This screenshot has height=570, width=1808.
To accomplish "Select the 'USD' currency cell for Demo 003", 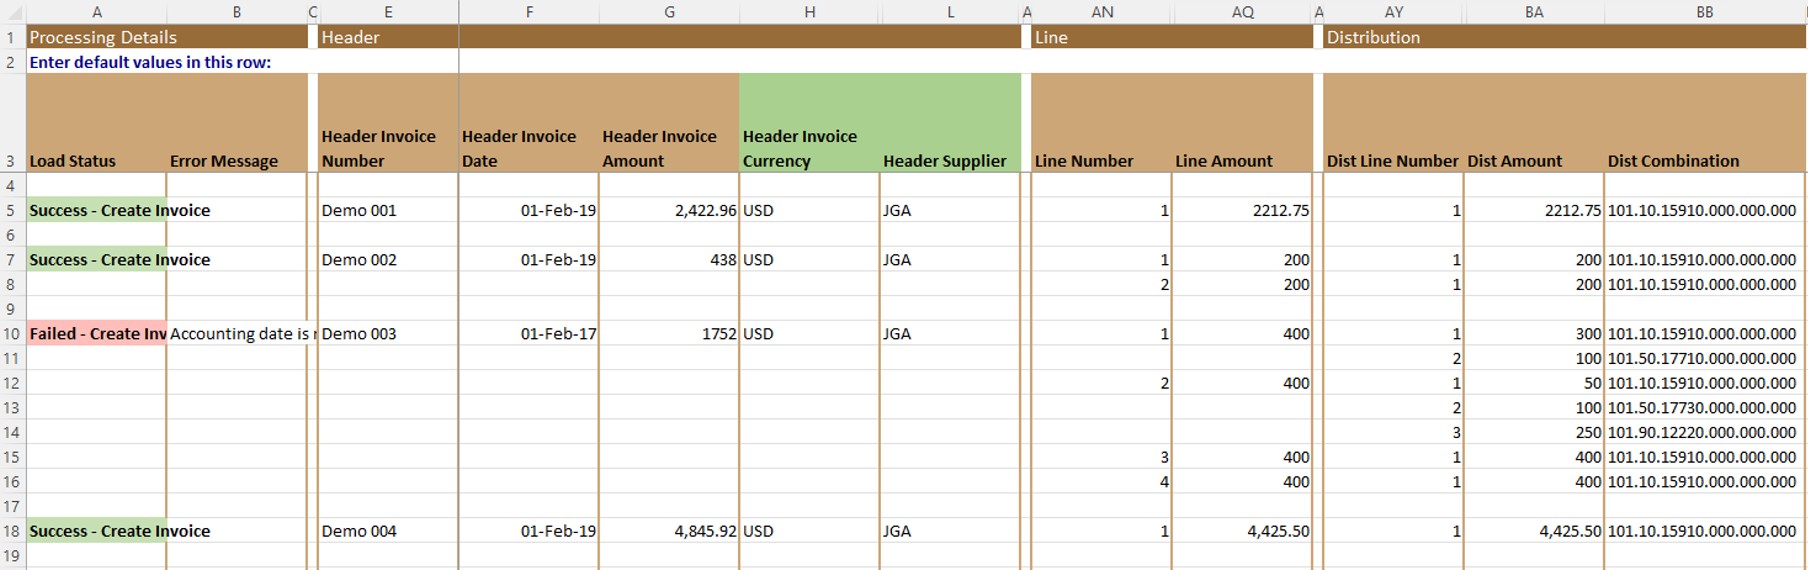I will point(810,333).
